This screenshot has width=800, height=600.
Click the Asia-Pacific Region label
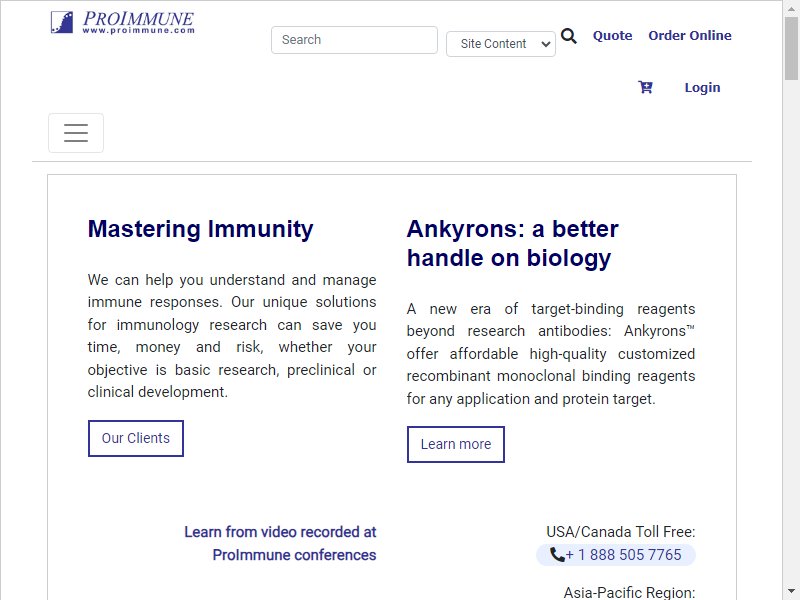[x=629, y=592]
